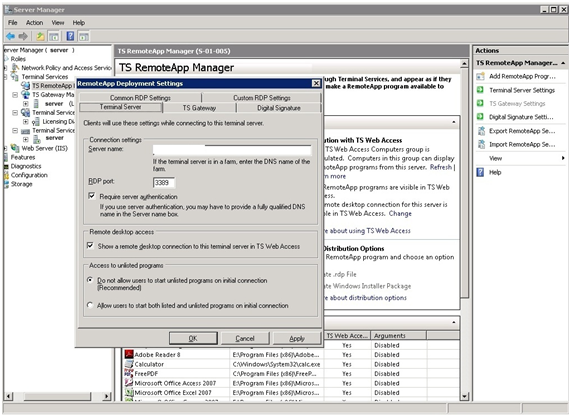571x417 pixels.
Task: Select Allow users to start both listed and unlisted
Action: click(90, 305)
